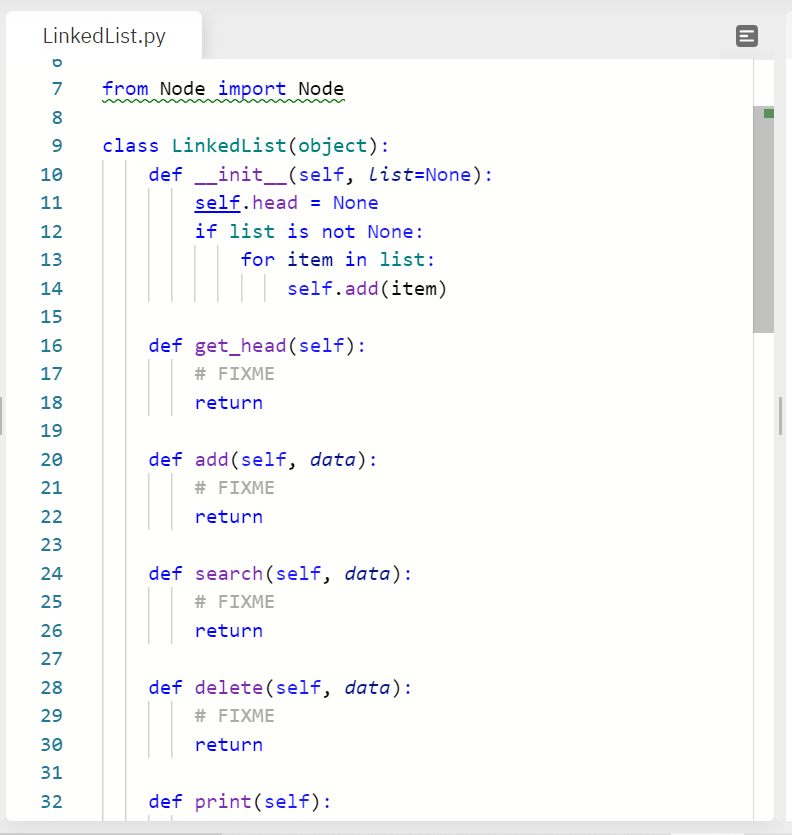Click the FIXME comment on line 21

click(234, 488)
